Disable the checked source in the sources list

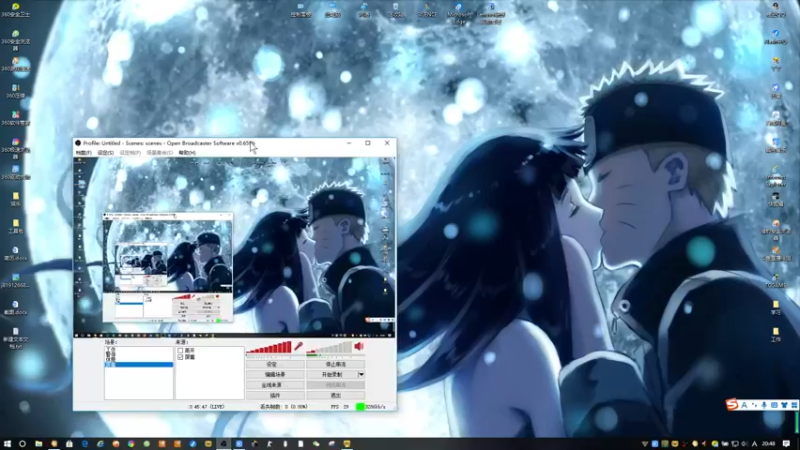[180, 357]
